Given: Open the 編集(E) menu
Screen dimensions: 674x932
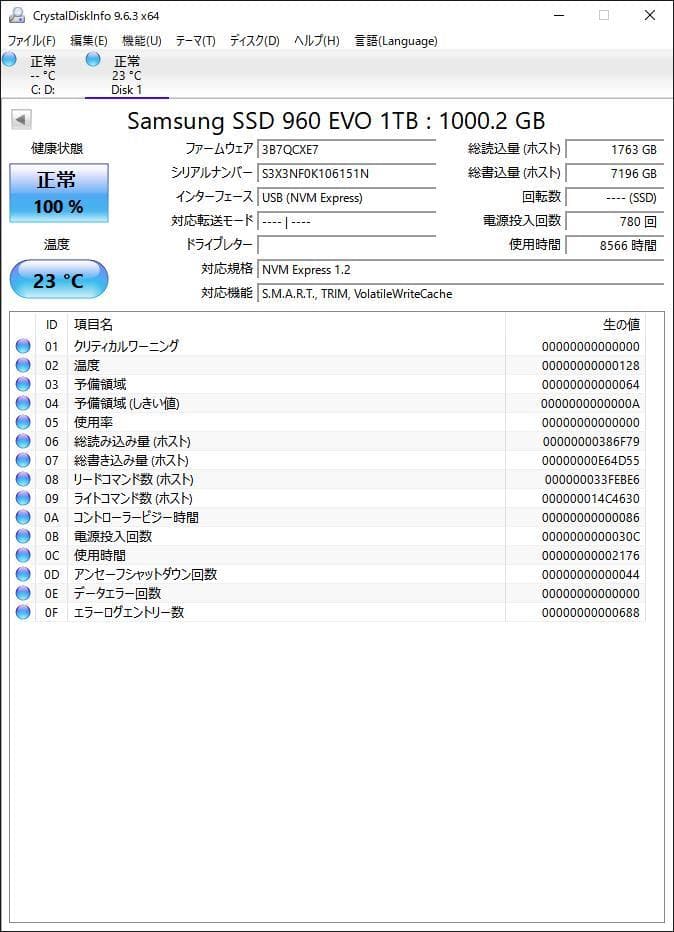Looking at the screenshot, I should pyautogui.click(x=89, y=40).
